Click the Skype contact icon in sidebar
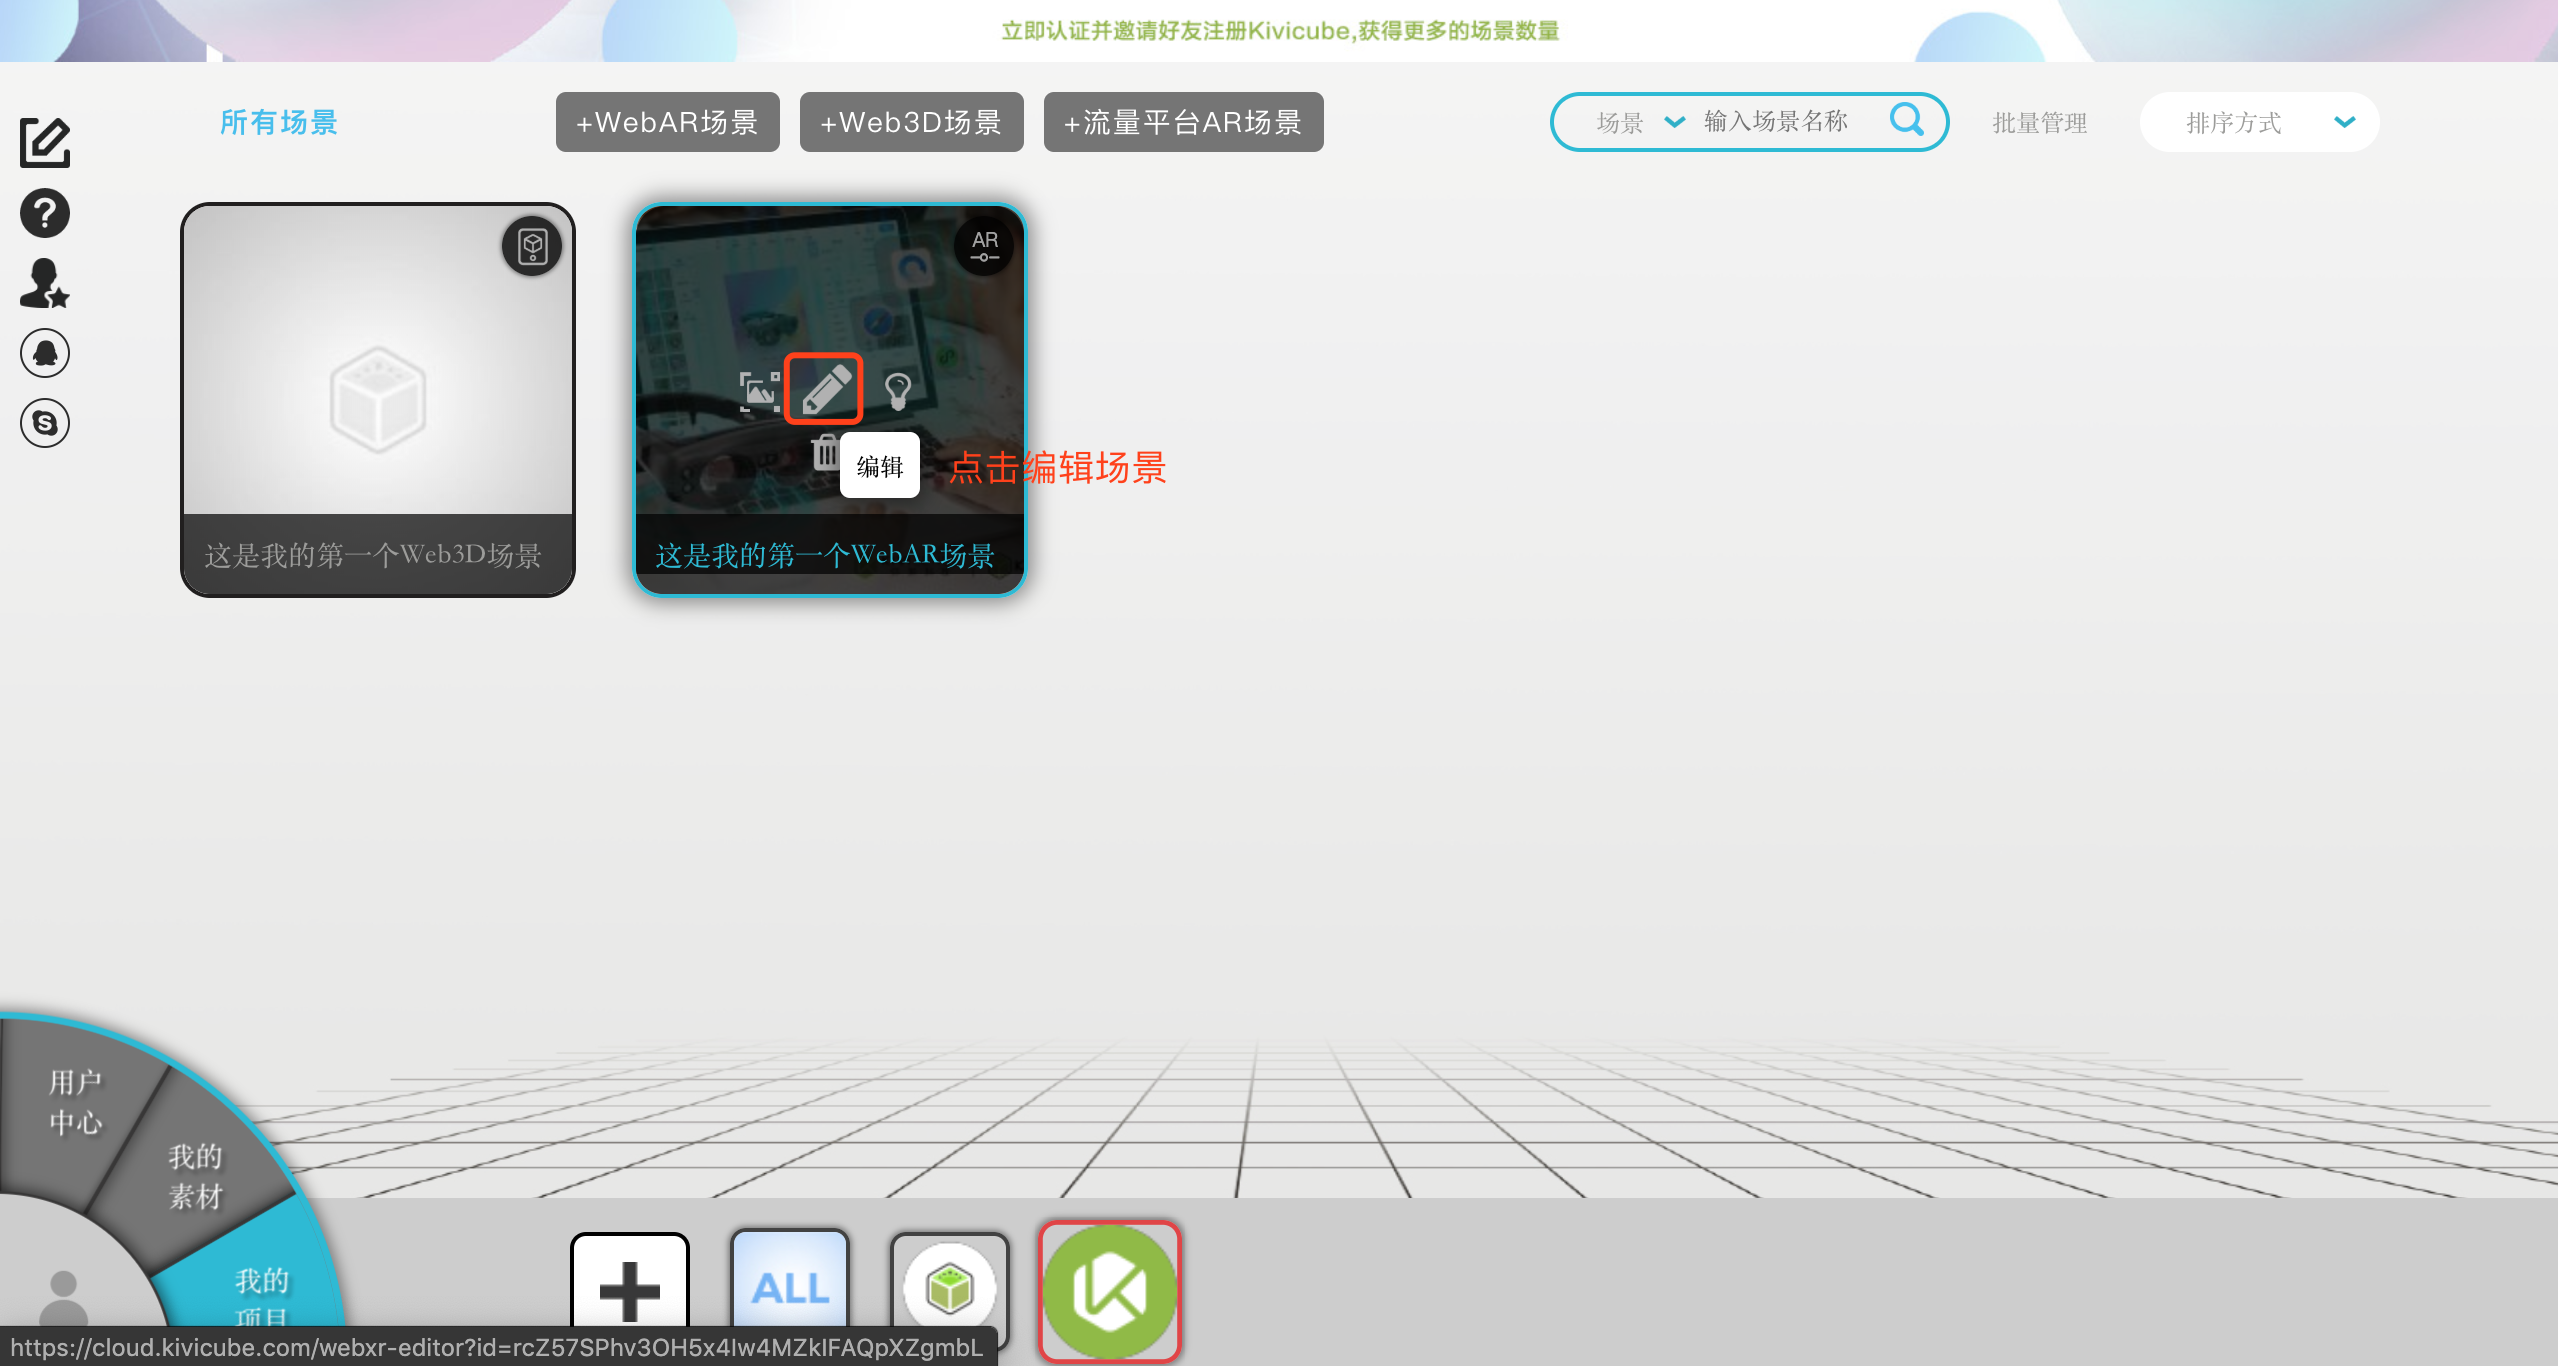Viewport: 2558px width, 1366px height. (45, 423)
